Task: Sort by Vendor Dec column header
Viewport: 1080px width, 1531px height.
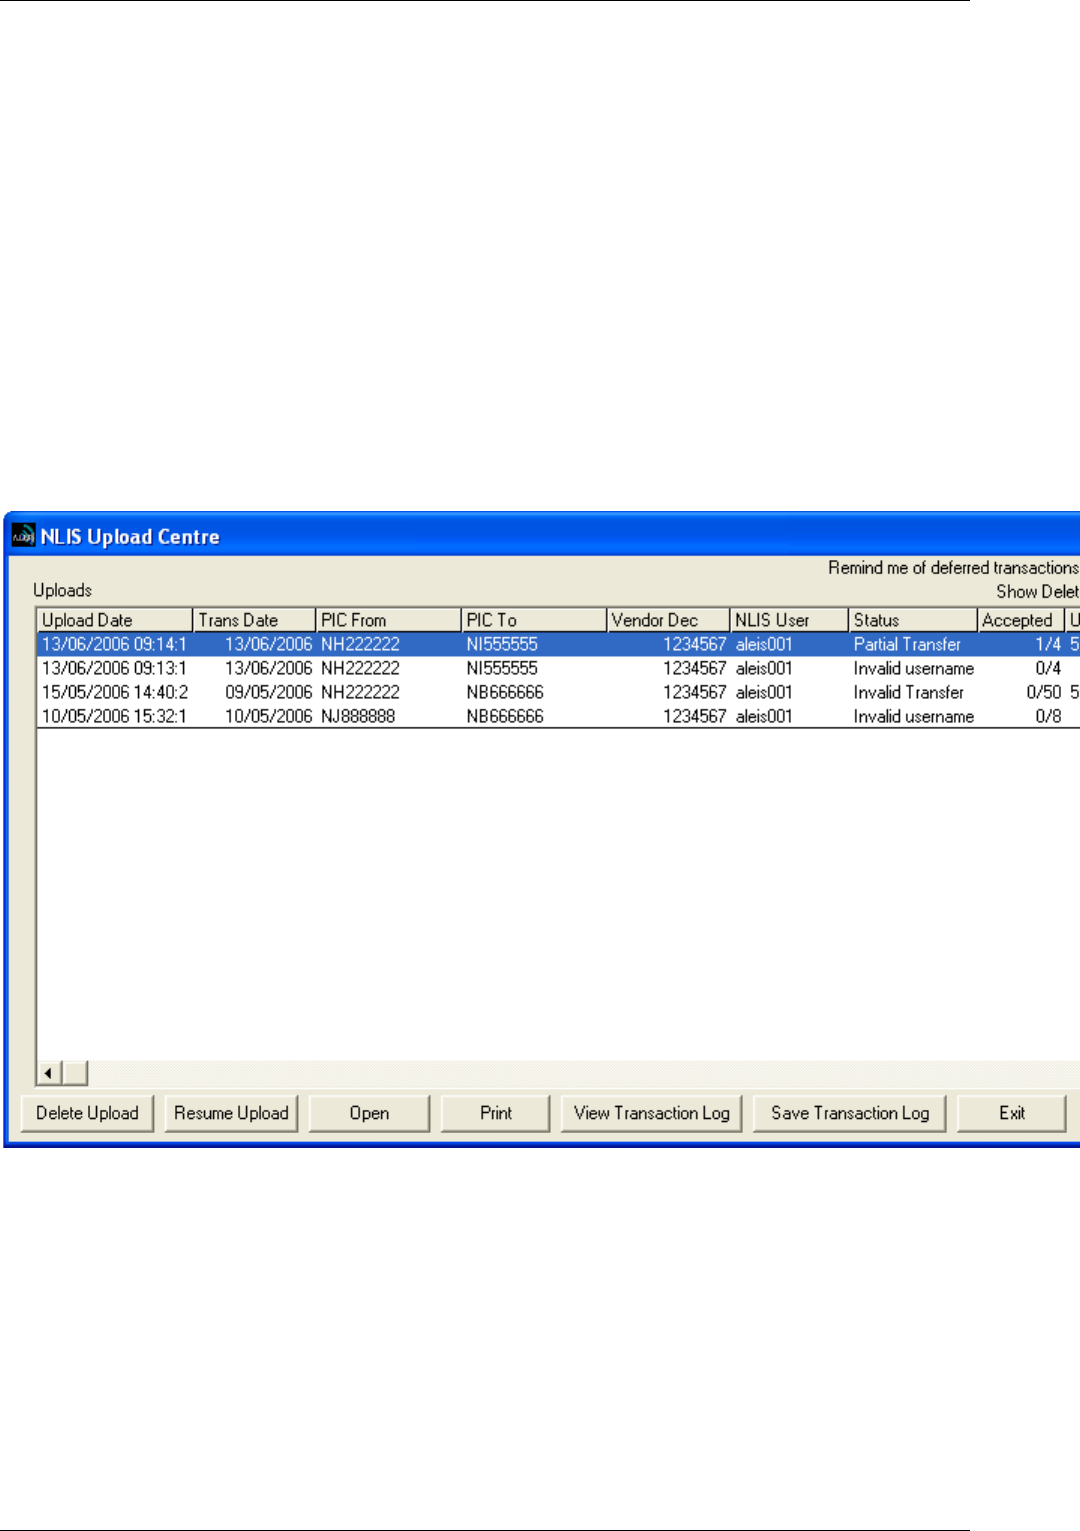Action: 668,620
